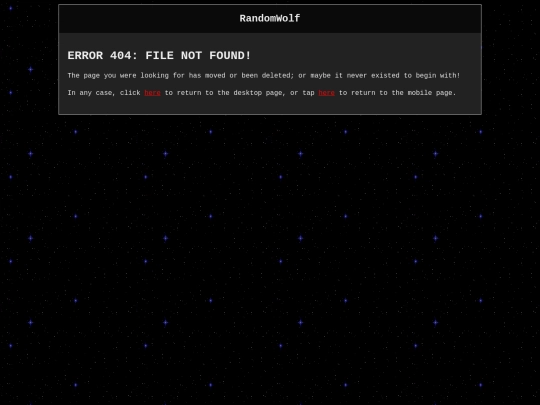Click the 'here' link for mobile page
The width and height of the screenshot is (540, 405).
326,93
